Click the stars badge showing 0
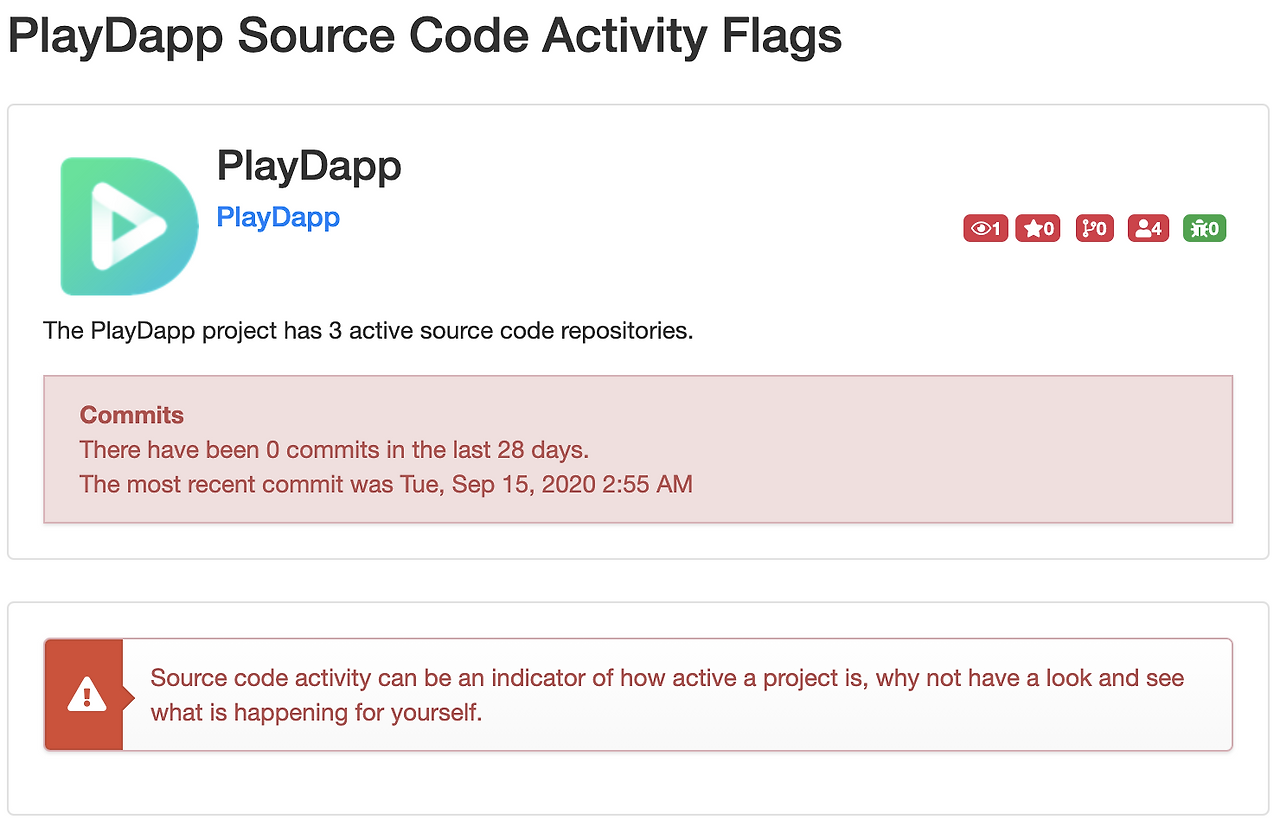Screen dimensions: 1280x826 [x=1038, y=228]
